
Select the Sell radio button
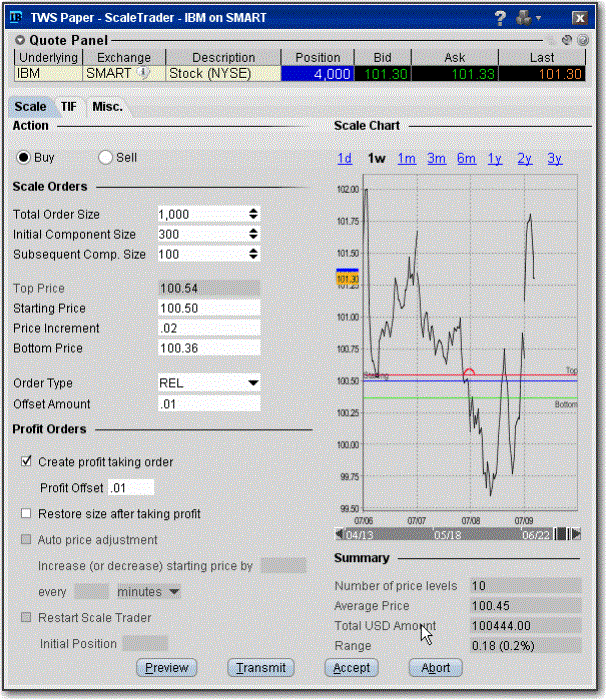coord(106,157)
